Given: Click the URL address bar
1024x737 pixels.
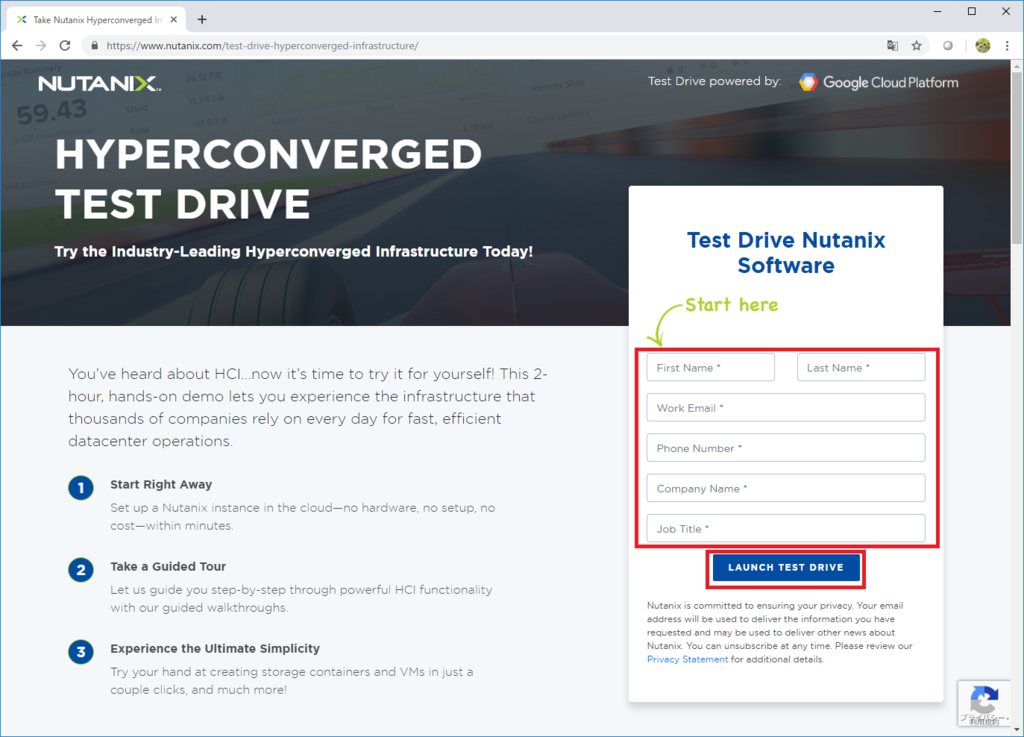Looking at the screenshot, I should click(x=483, y=46).
